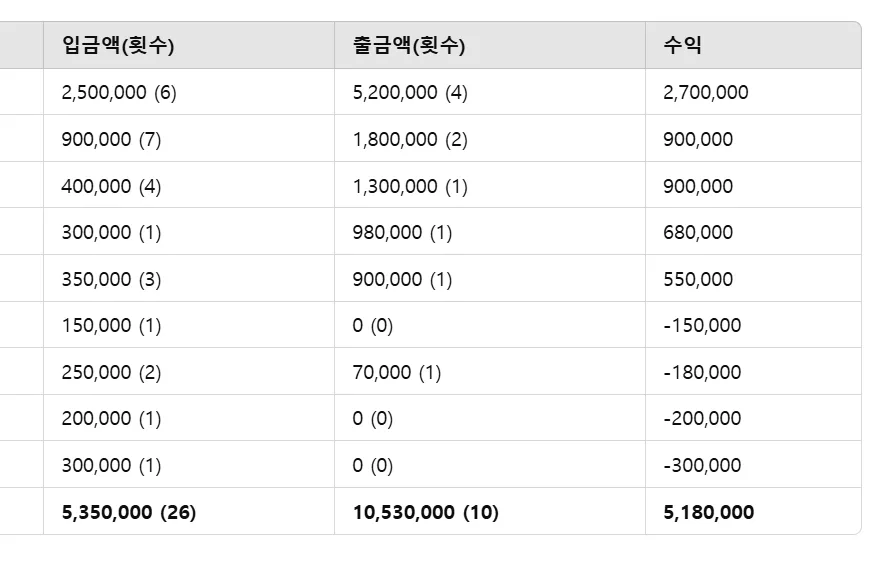873x565 pixels.
Task: Click the 수익 column header
Action: point(753,45)
